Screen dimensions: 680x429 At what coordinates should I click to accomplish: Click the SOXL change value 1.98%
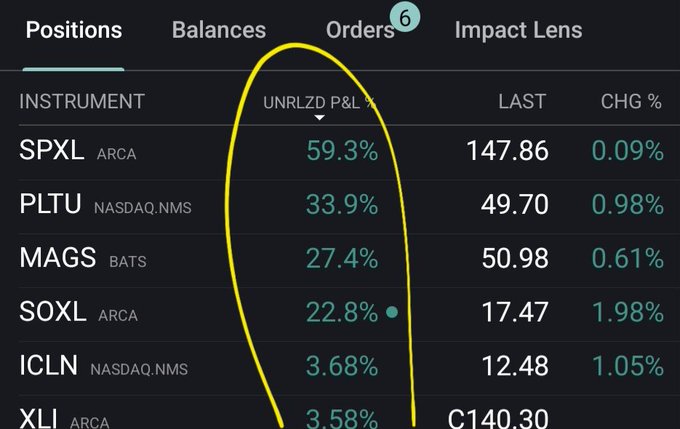[627, 313]
